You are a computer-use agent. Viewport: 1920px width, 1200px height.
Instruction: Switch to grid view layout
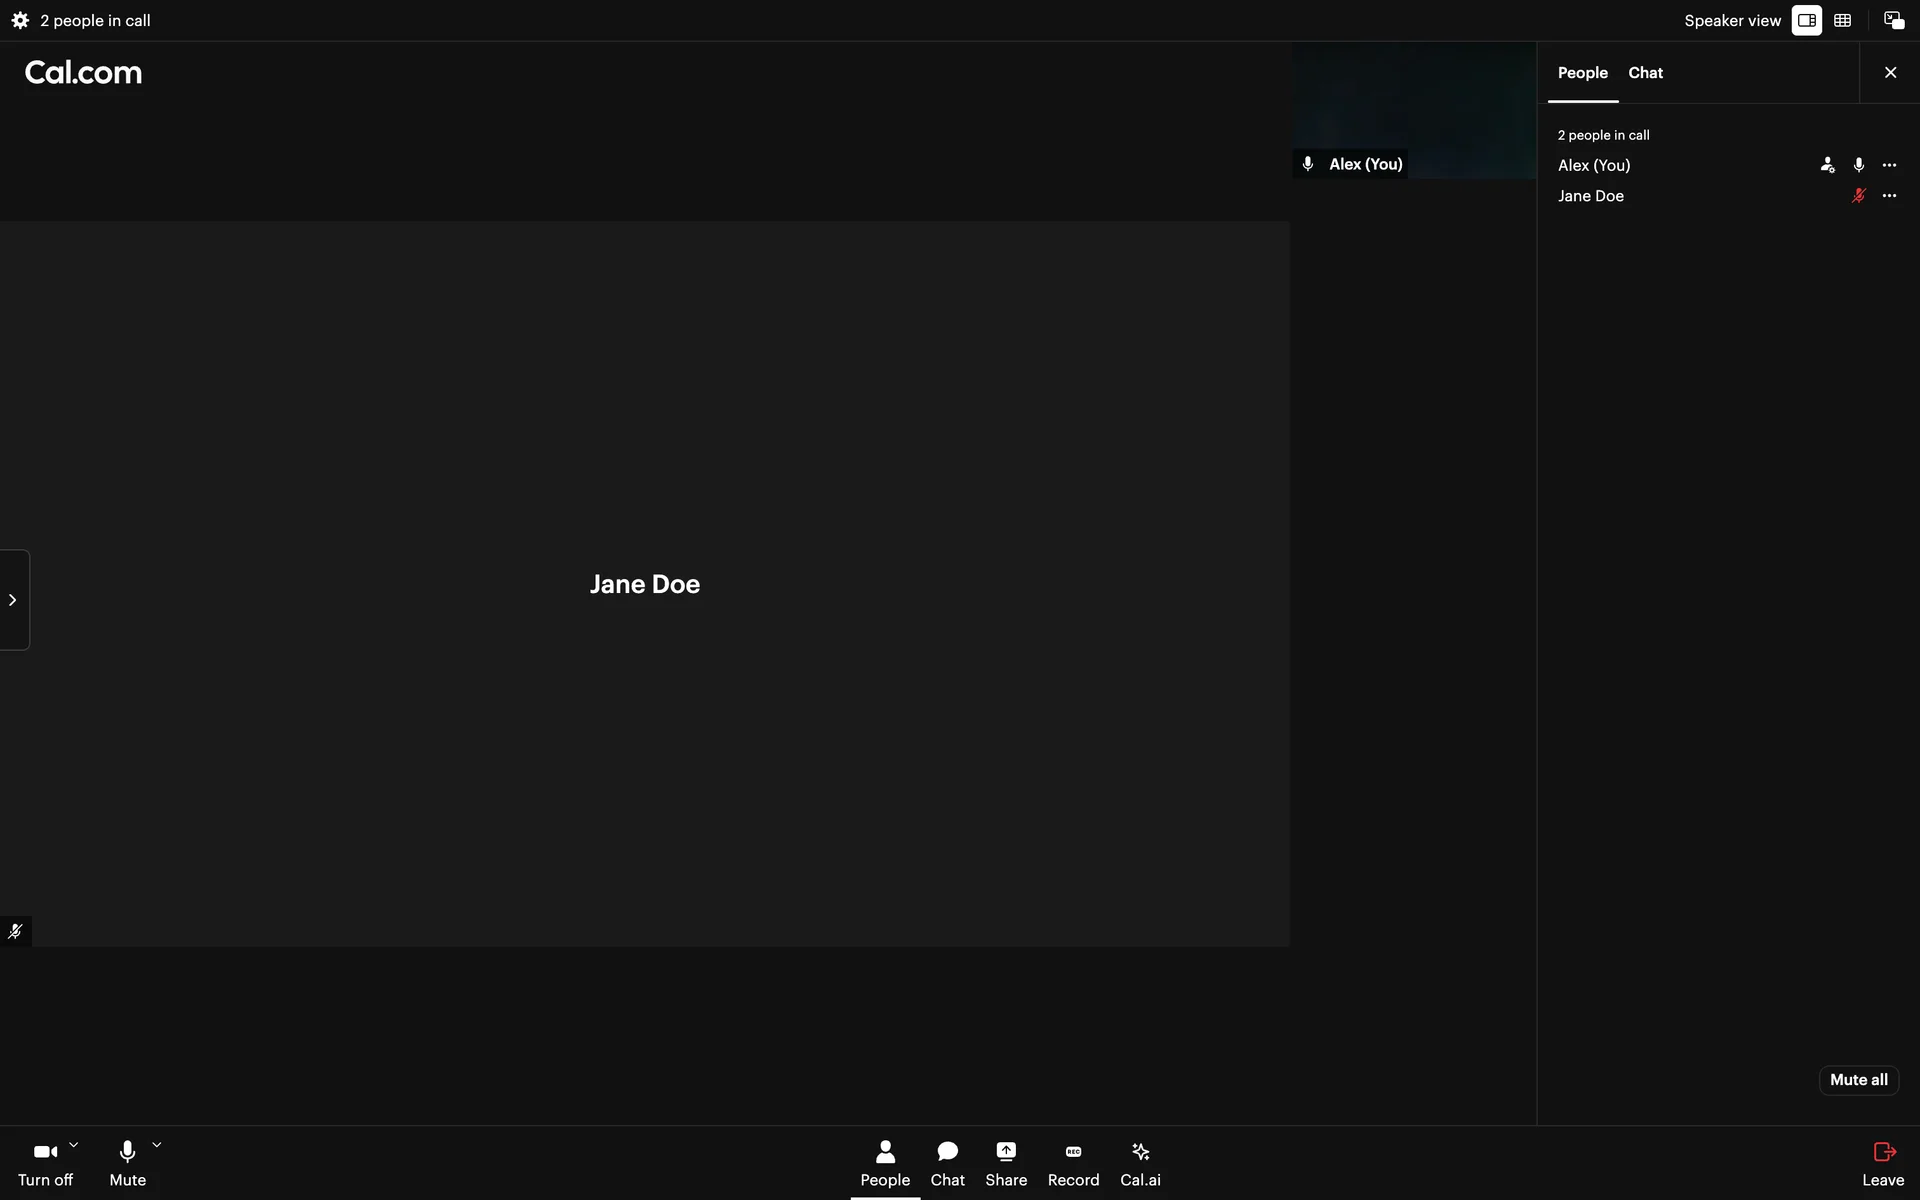1842,20
